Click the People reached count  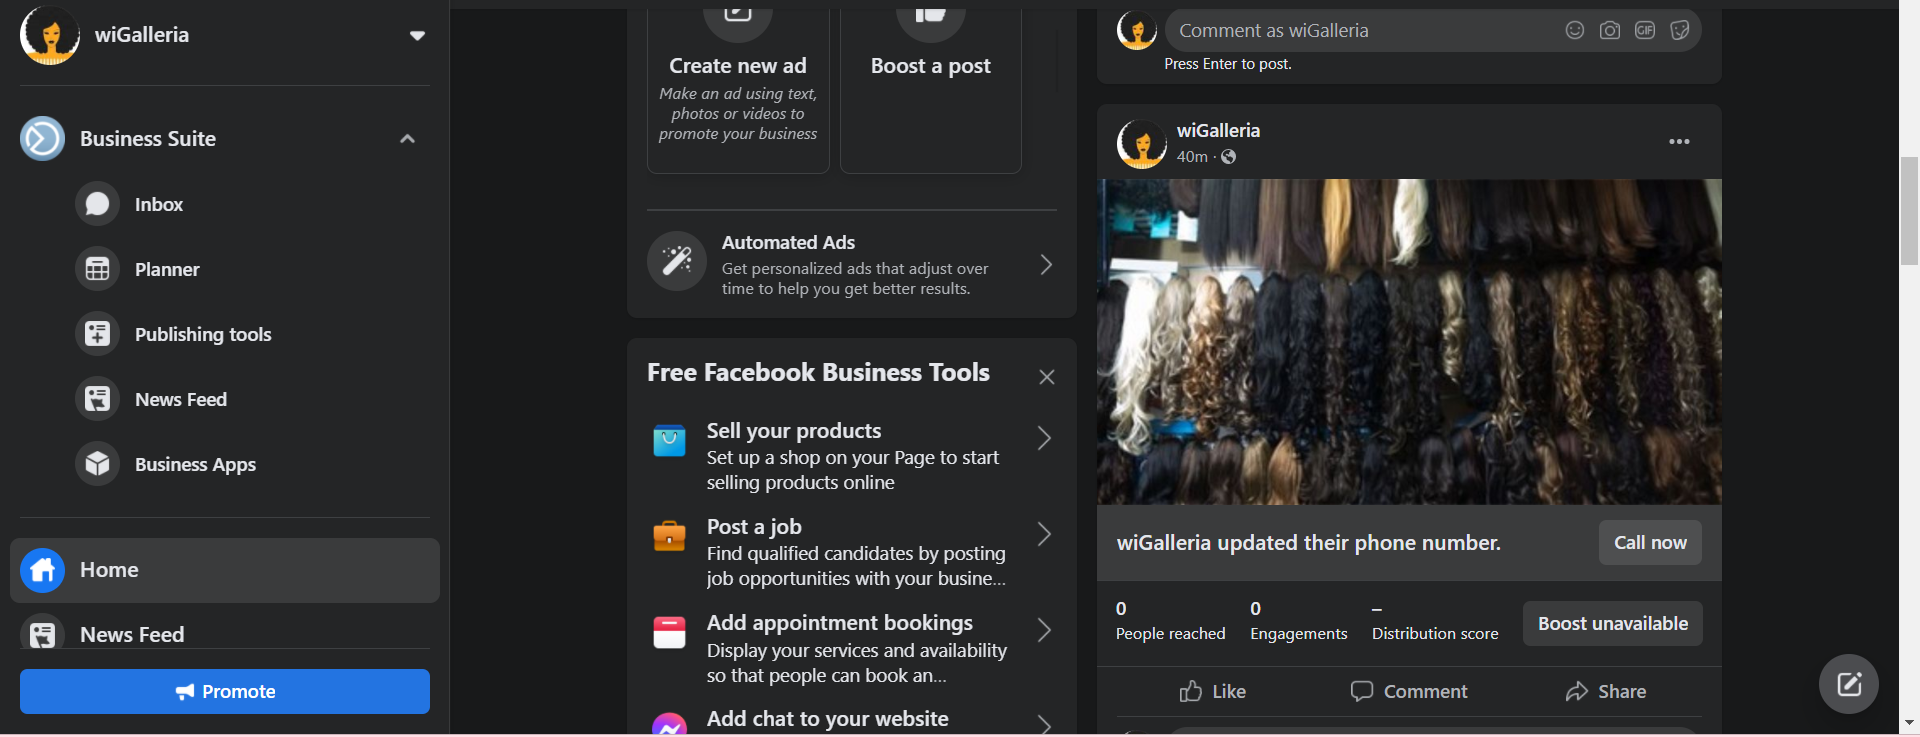(x=1121, y=609)
